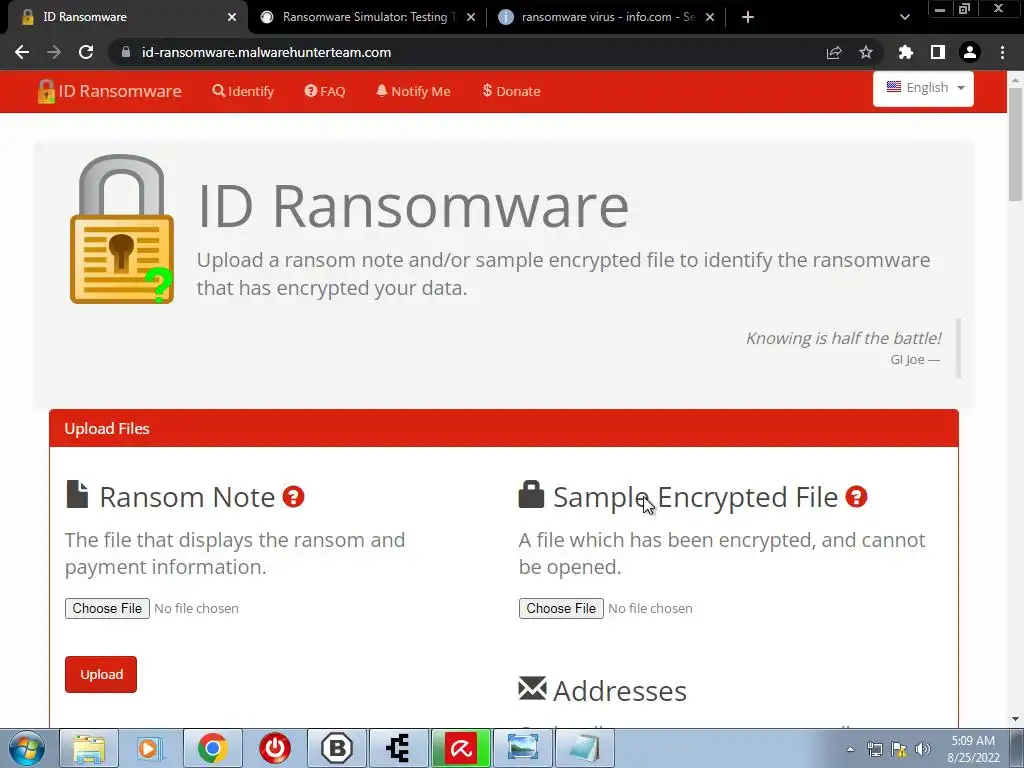Screen dimensions: 1024x768
Task: Go back to the previous page
Action: 22,52
